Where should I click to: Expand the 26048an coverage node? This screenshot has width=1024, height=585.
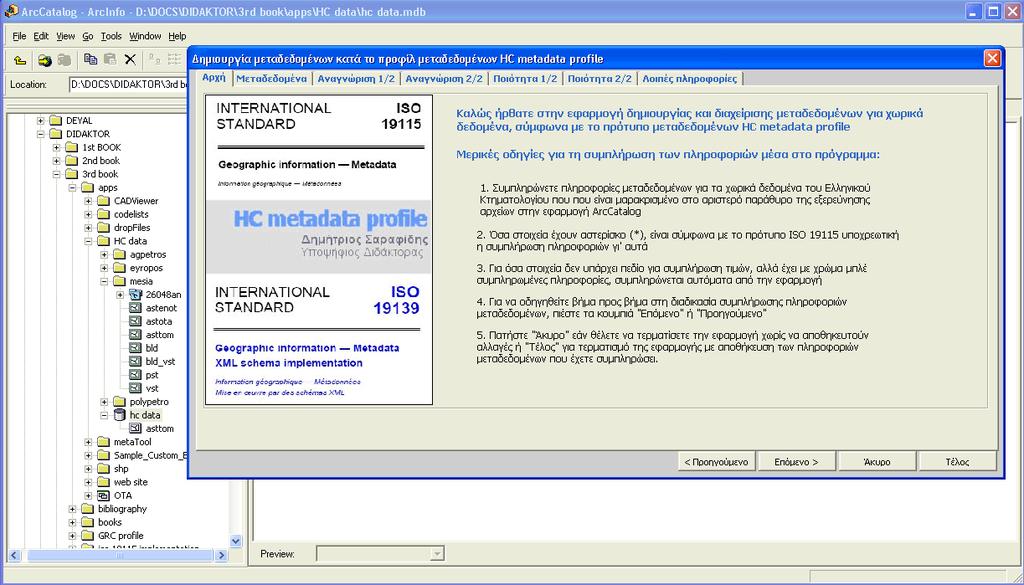tap(120, 294)
